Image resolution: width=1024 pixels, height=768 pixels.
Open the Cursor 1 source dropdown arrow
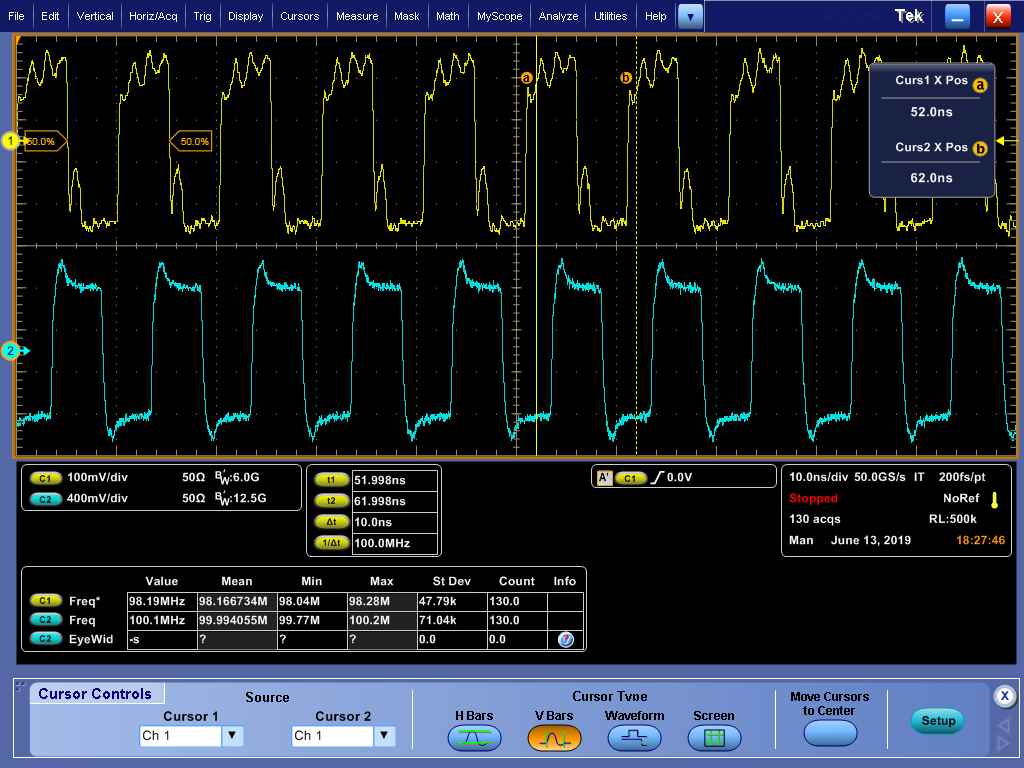click(x=232, y=735)
